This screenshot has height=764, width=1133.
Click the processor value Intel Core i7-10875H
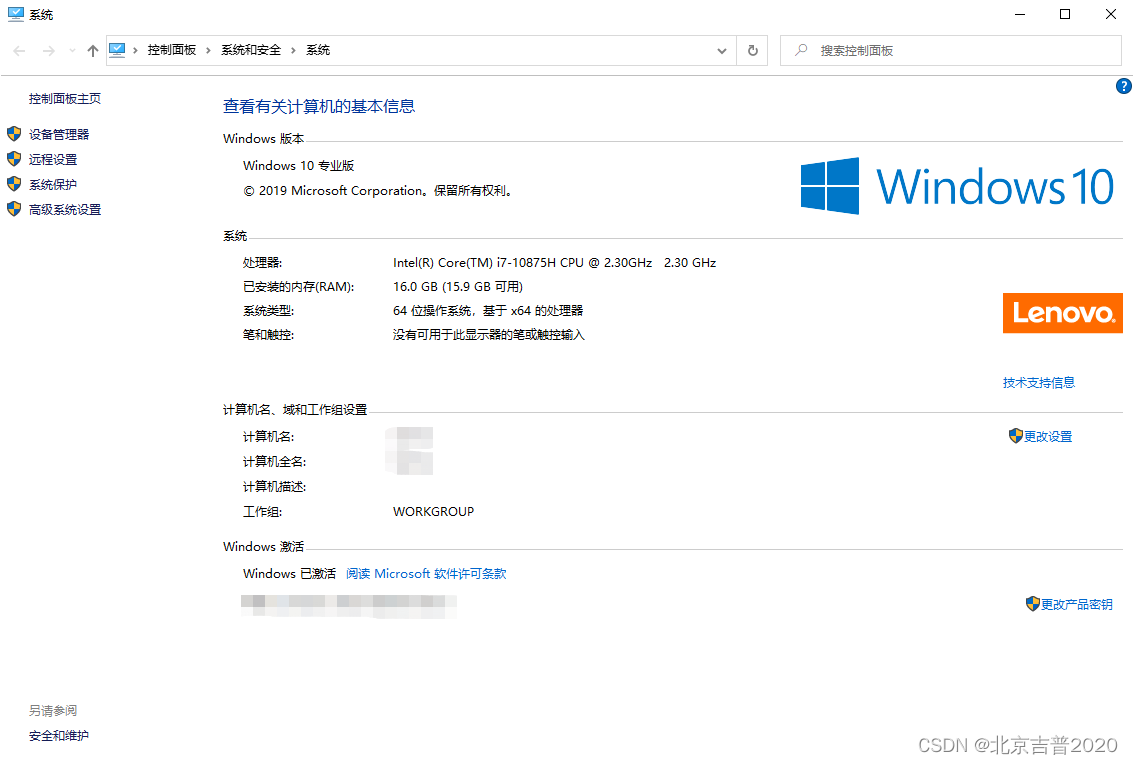click(x=554, y=262)
